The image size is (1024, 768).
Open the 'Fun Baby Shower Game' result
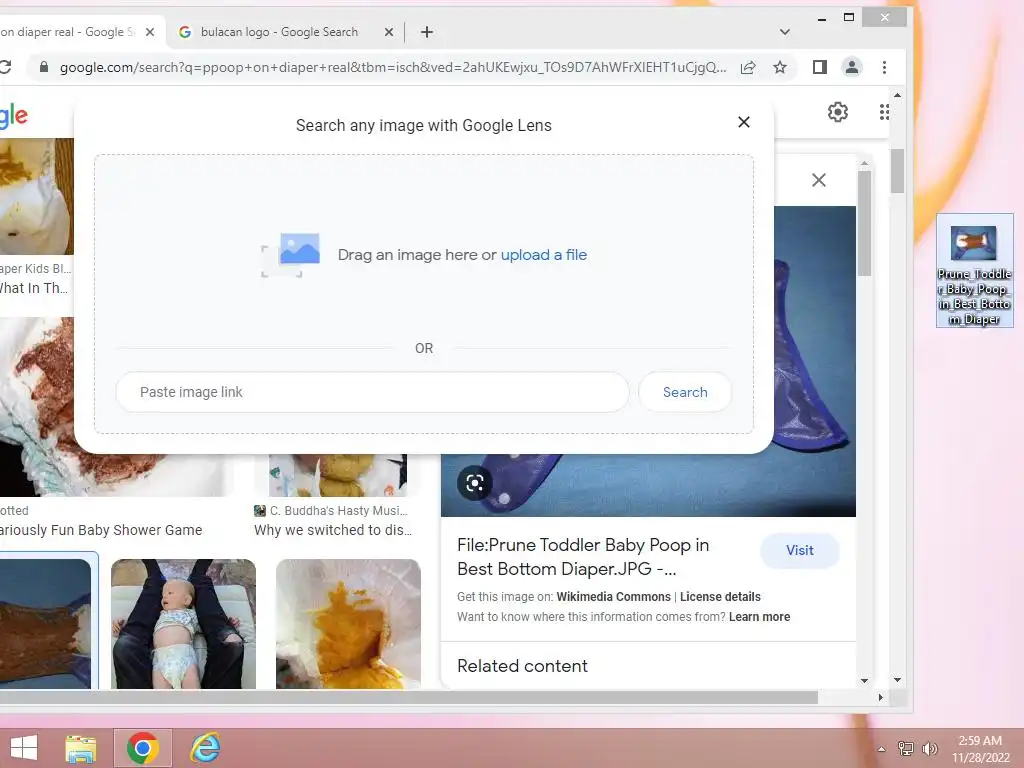click(x=101, y=530)
